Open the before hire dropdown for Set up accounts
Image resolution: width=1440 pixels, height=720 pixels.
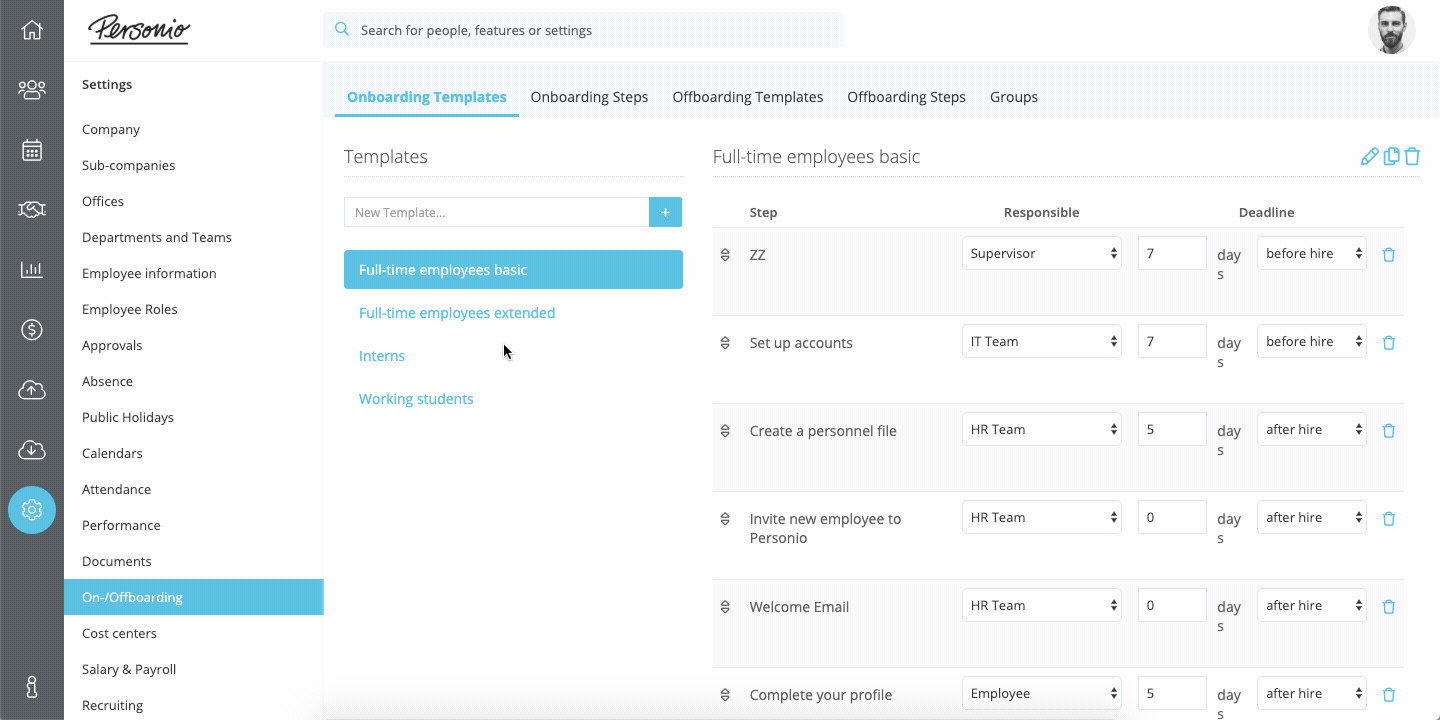pos(1312,341)
